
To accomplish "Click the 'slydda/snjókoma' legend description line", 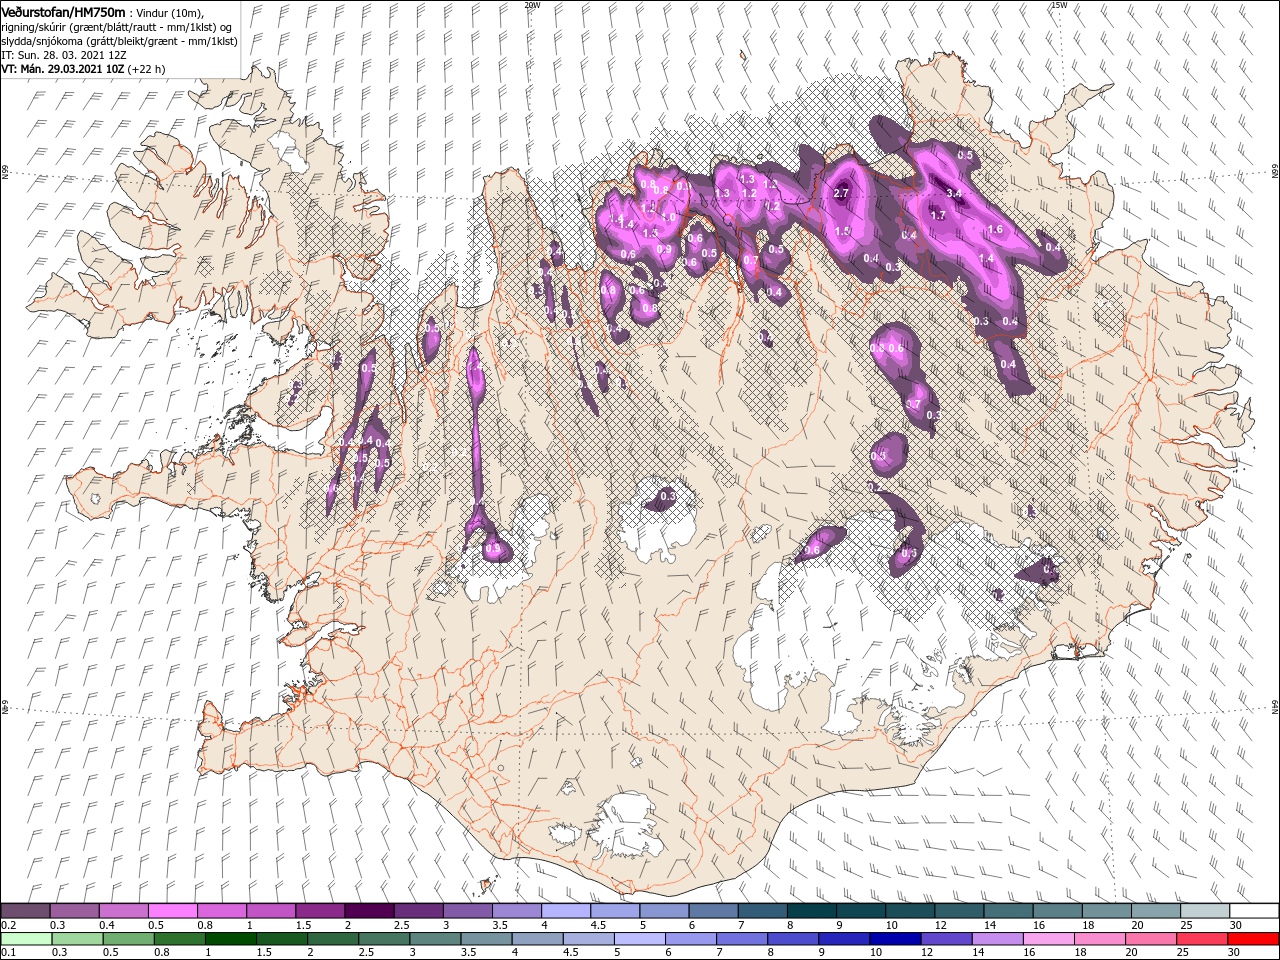I will click(x=117, y=41).
